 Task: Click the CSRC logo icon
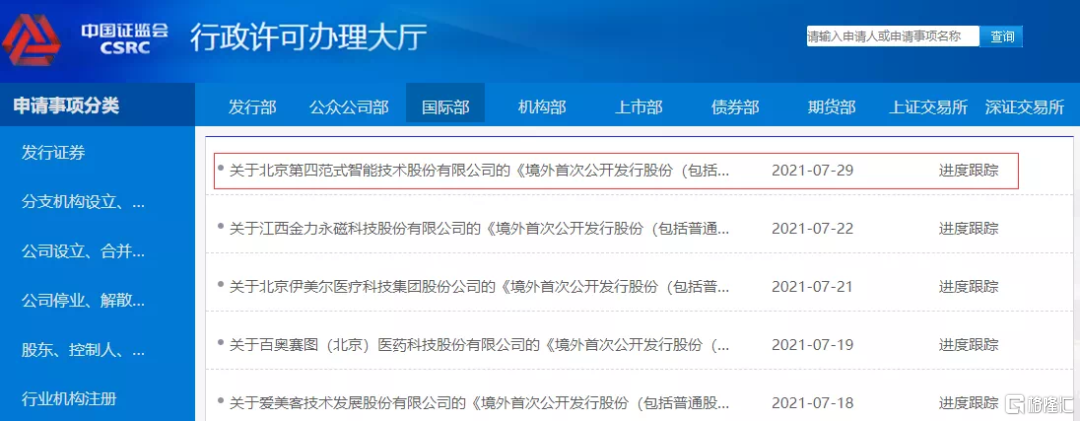point(32,38)
